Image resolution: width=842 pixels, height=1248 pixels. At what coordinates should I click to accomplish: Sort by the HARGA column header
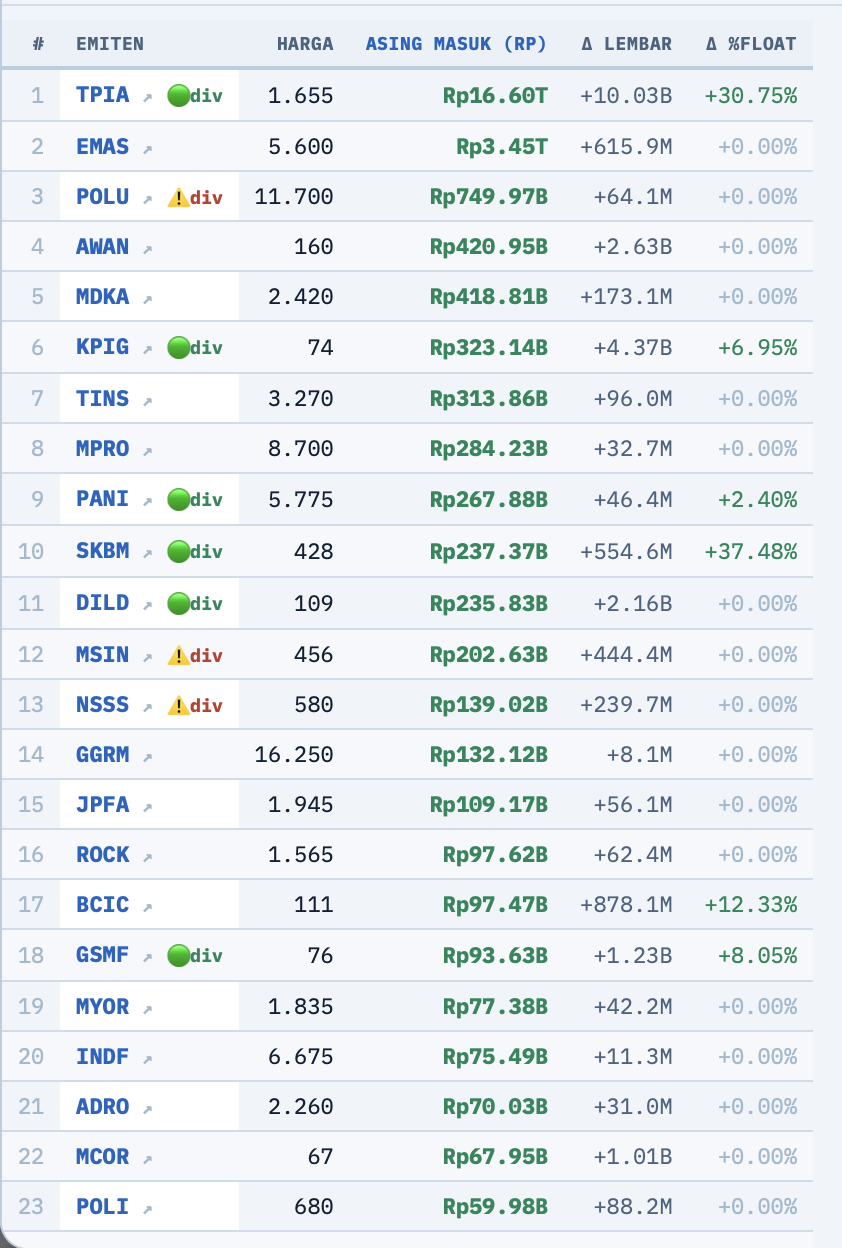(x=305, y=44)
